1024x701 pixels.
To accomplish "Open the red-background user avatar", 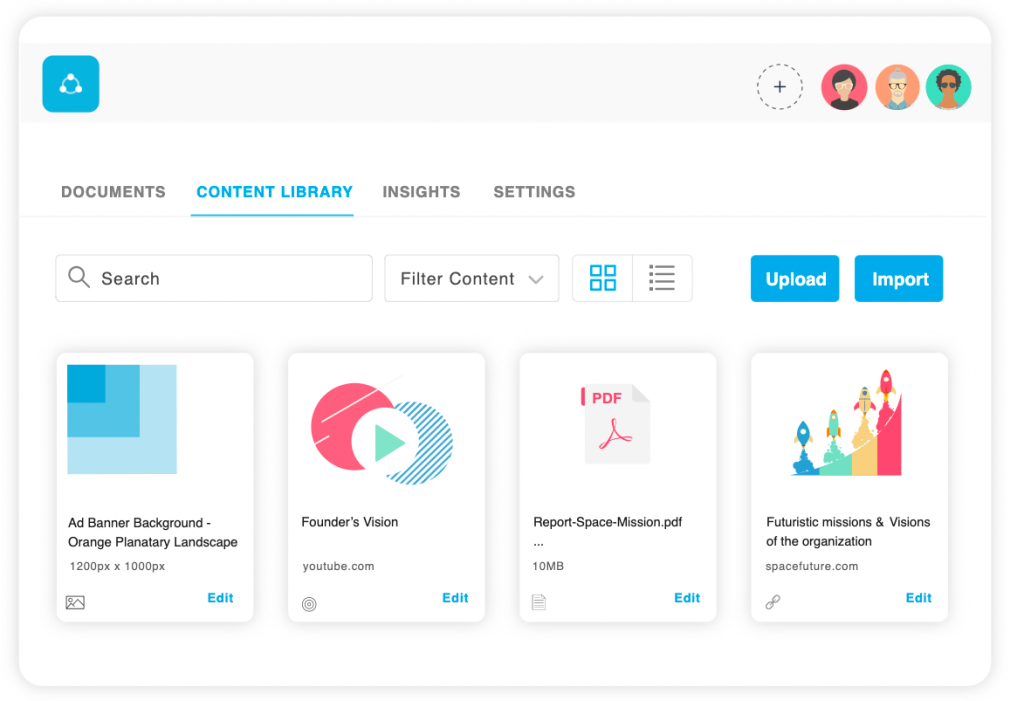I will 844,88.
